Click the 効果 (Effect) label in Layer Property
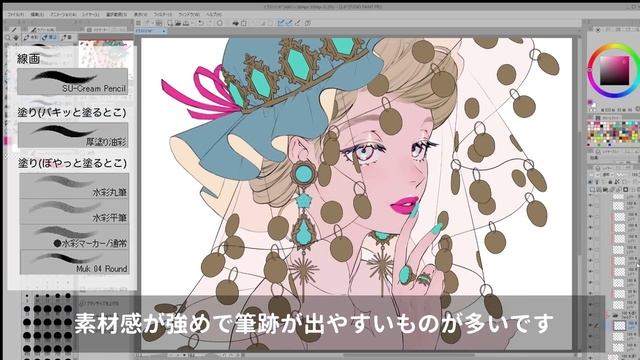This screenshot has width=640, height=360. [595, 158]
